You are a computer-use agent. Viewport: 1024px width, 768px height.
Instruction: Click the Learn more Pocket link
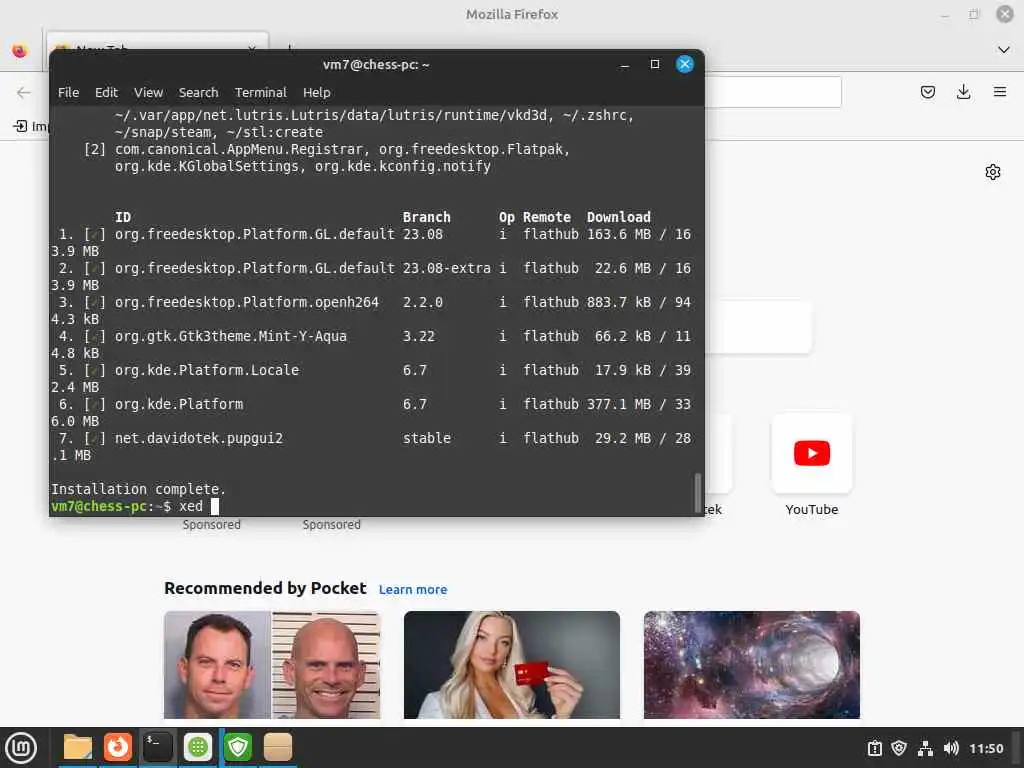pyautogui.click(x=413, y=590)
